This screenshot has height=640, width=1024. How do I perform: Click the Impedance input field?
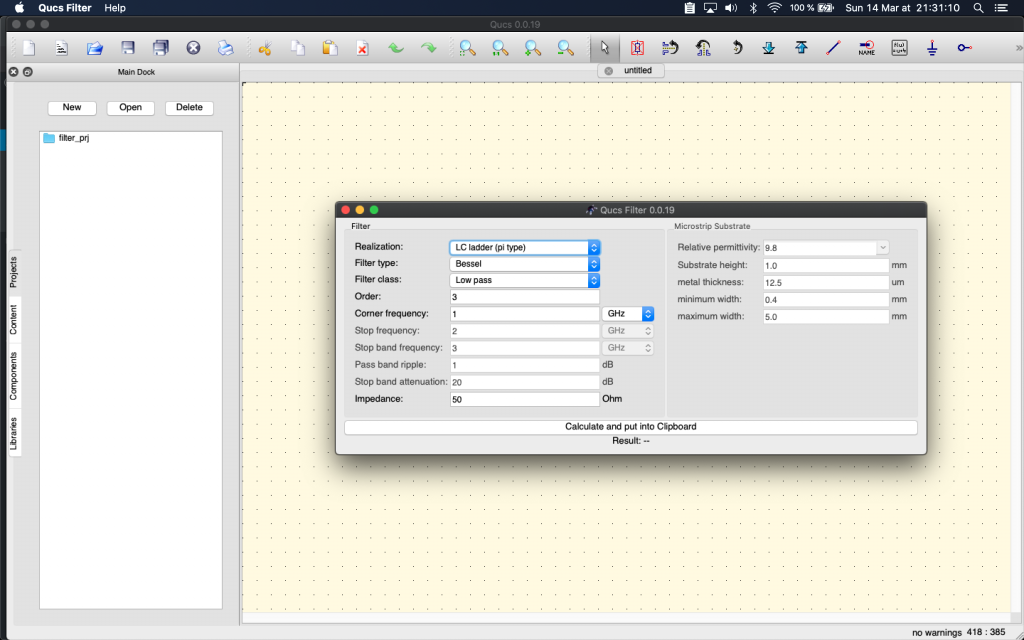[x=524, y=399]
